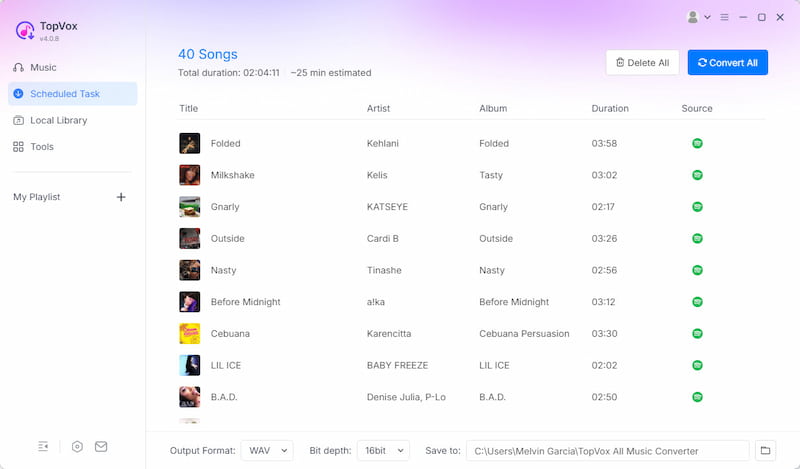800x469 pixels.
Task: Select the artist Kehlani
Action: pyautogui.click(x=383, y=143)
